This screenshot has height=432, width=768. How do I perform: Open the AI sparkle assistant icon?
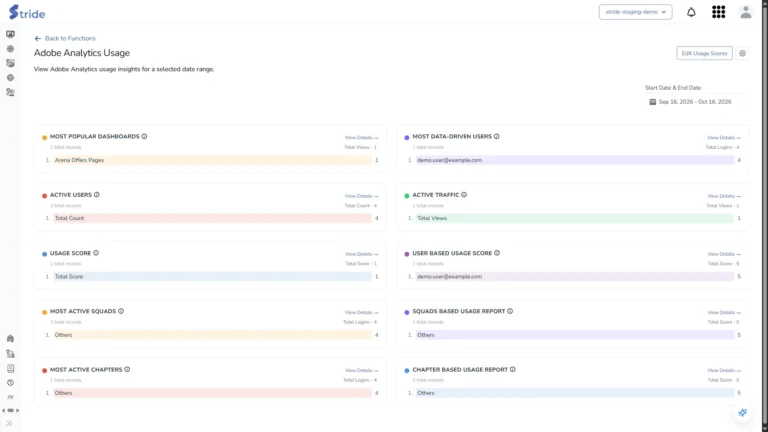[x=743, y=413]
